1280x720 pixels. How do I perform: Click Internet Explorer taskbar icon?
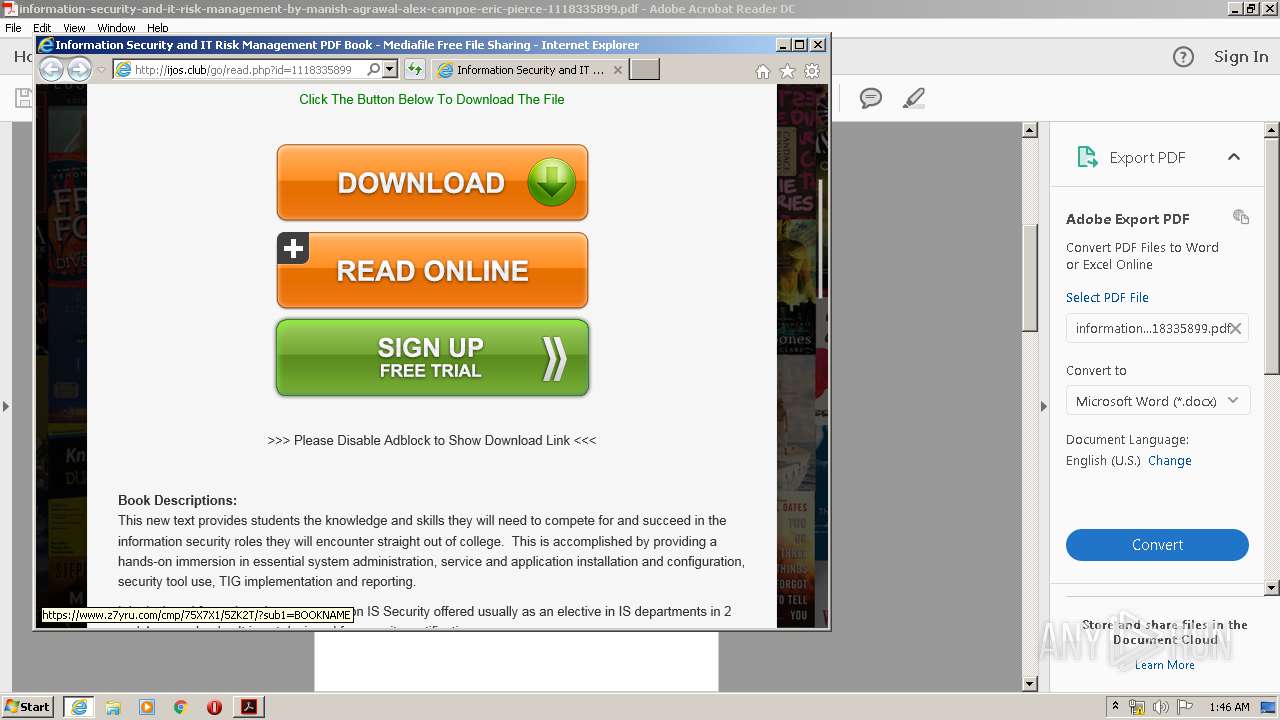click(x=79, y=707)
